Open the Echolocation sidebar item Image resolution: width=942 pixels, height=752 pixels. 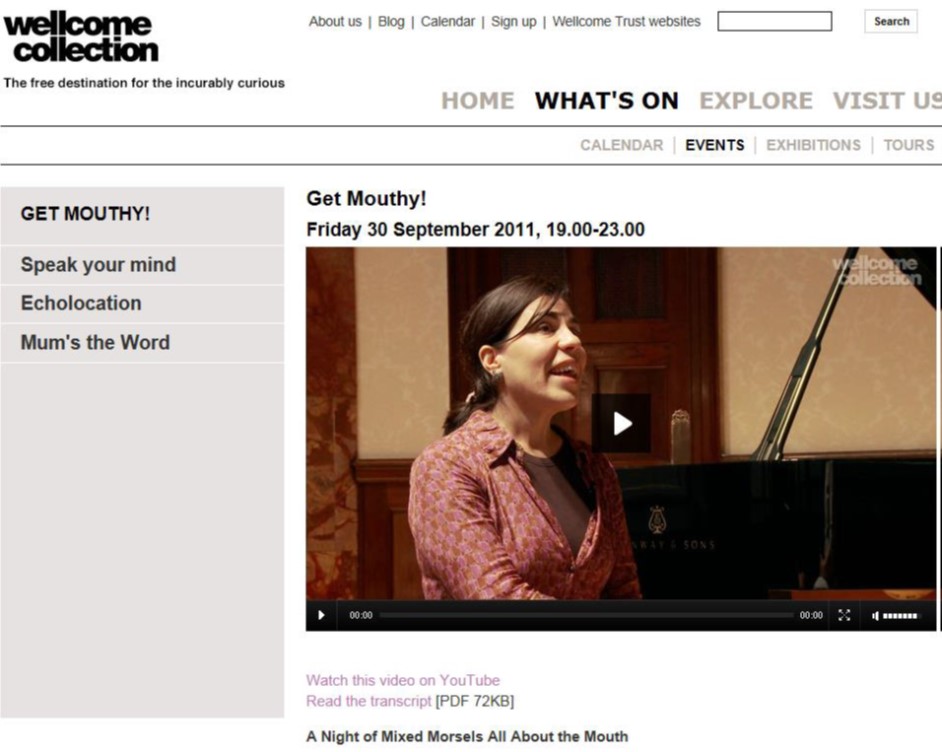(142, 303)
